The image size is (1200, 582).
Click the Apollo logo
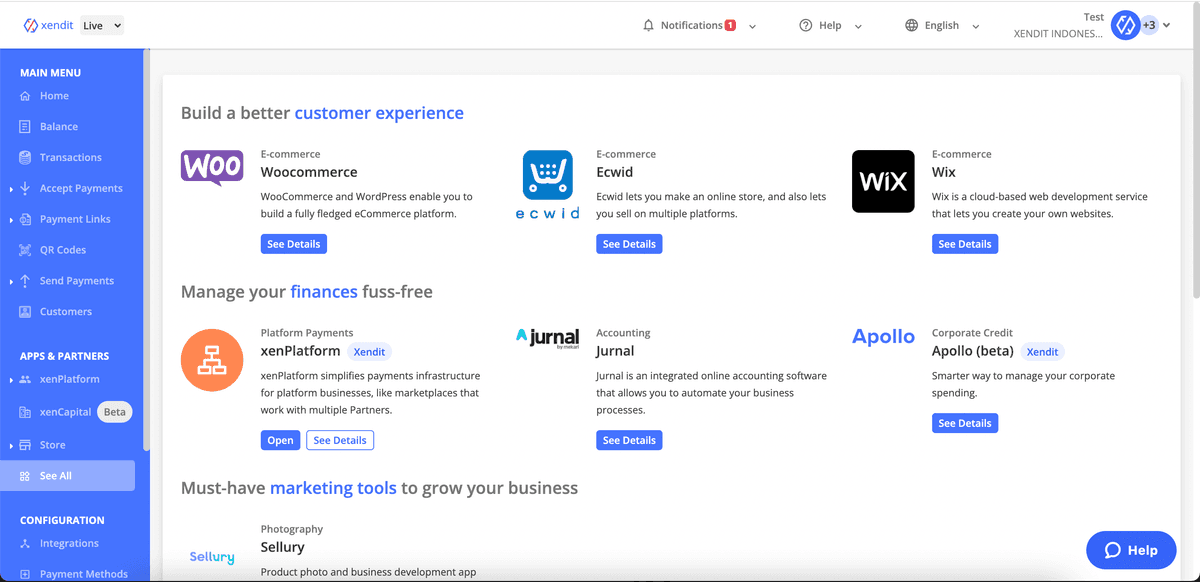coord(883,337)
